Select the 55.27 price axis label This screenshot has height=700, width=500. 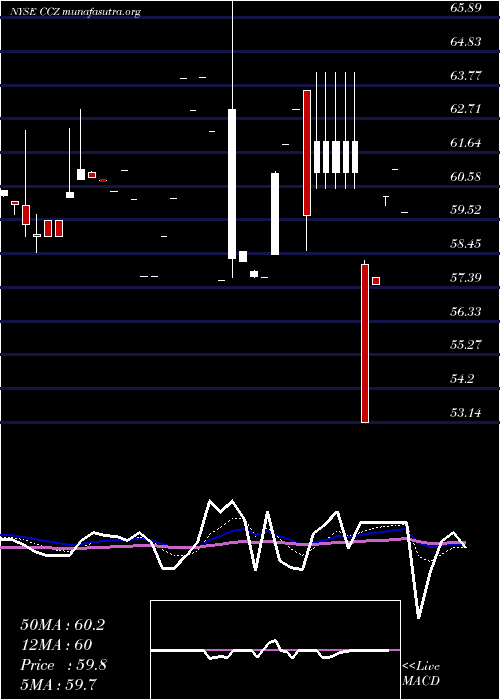click(466, 345)
